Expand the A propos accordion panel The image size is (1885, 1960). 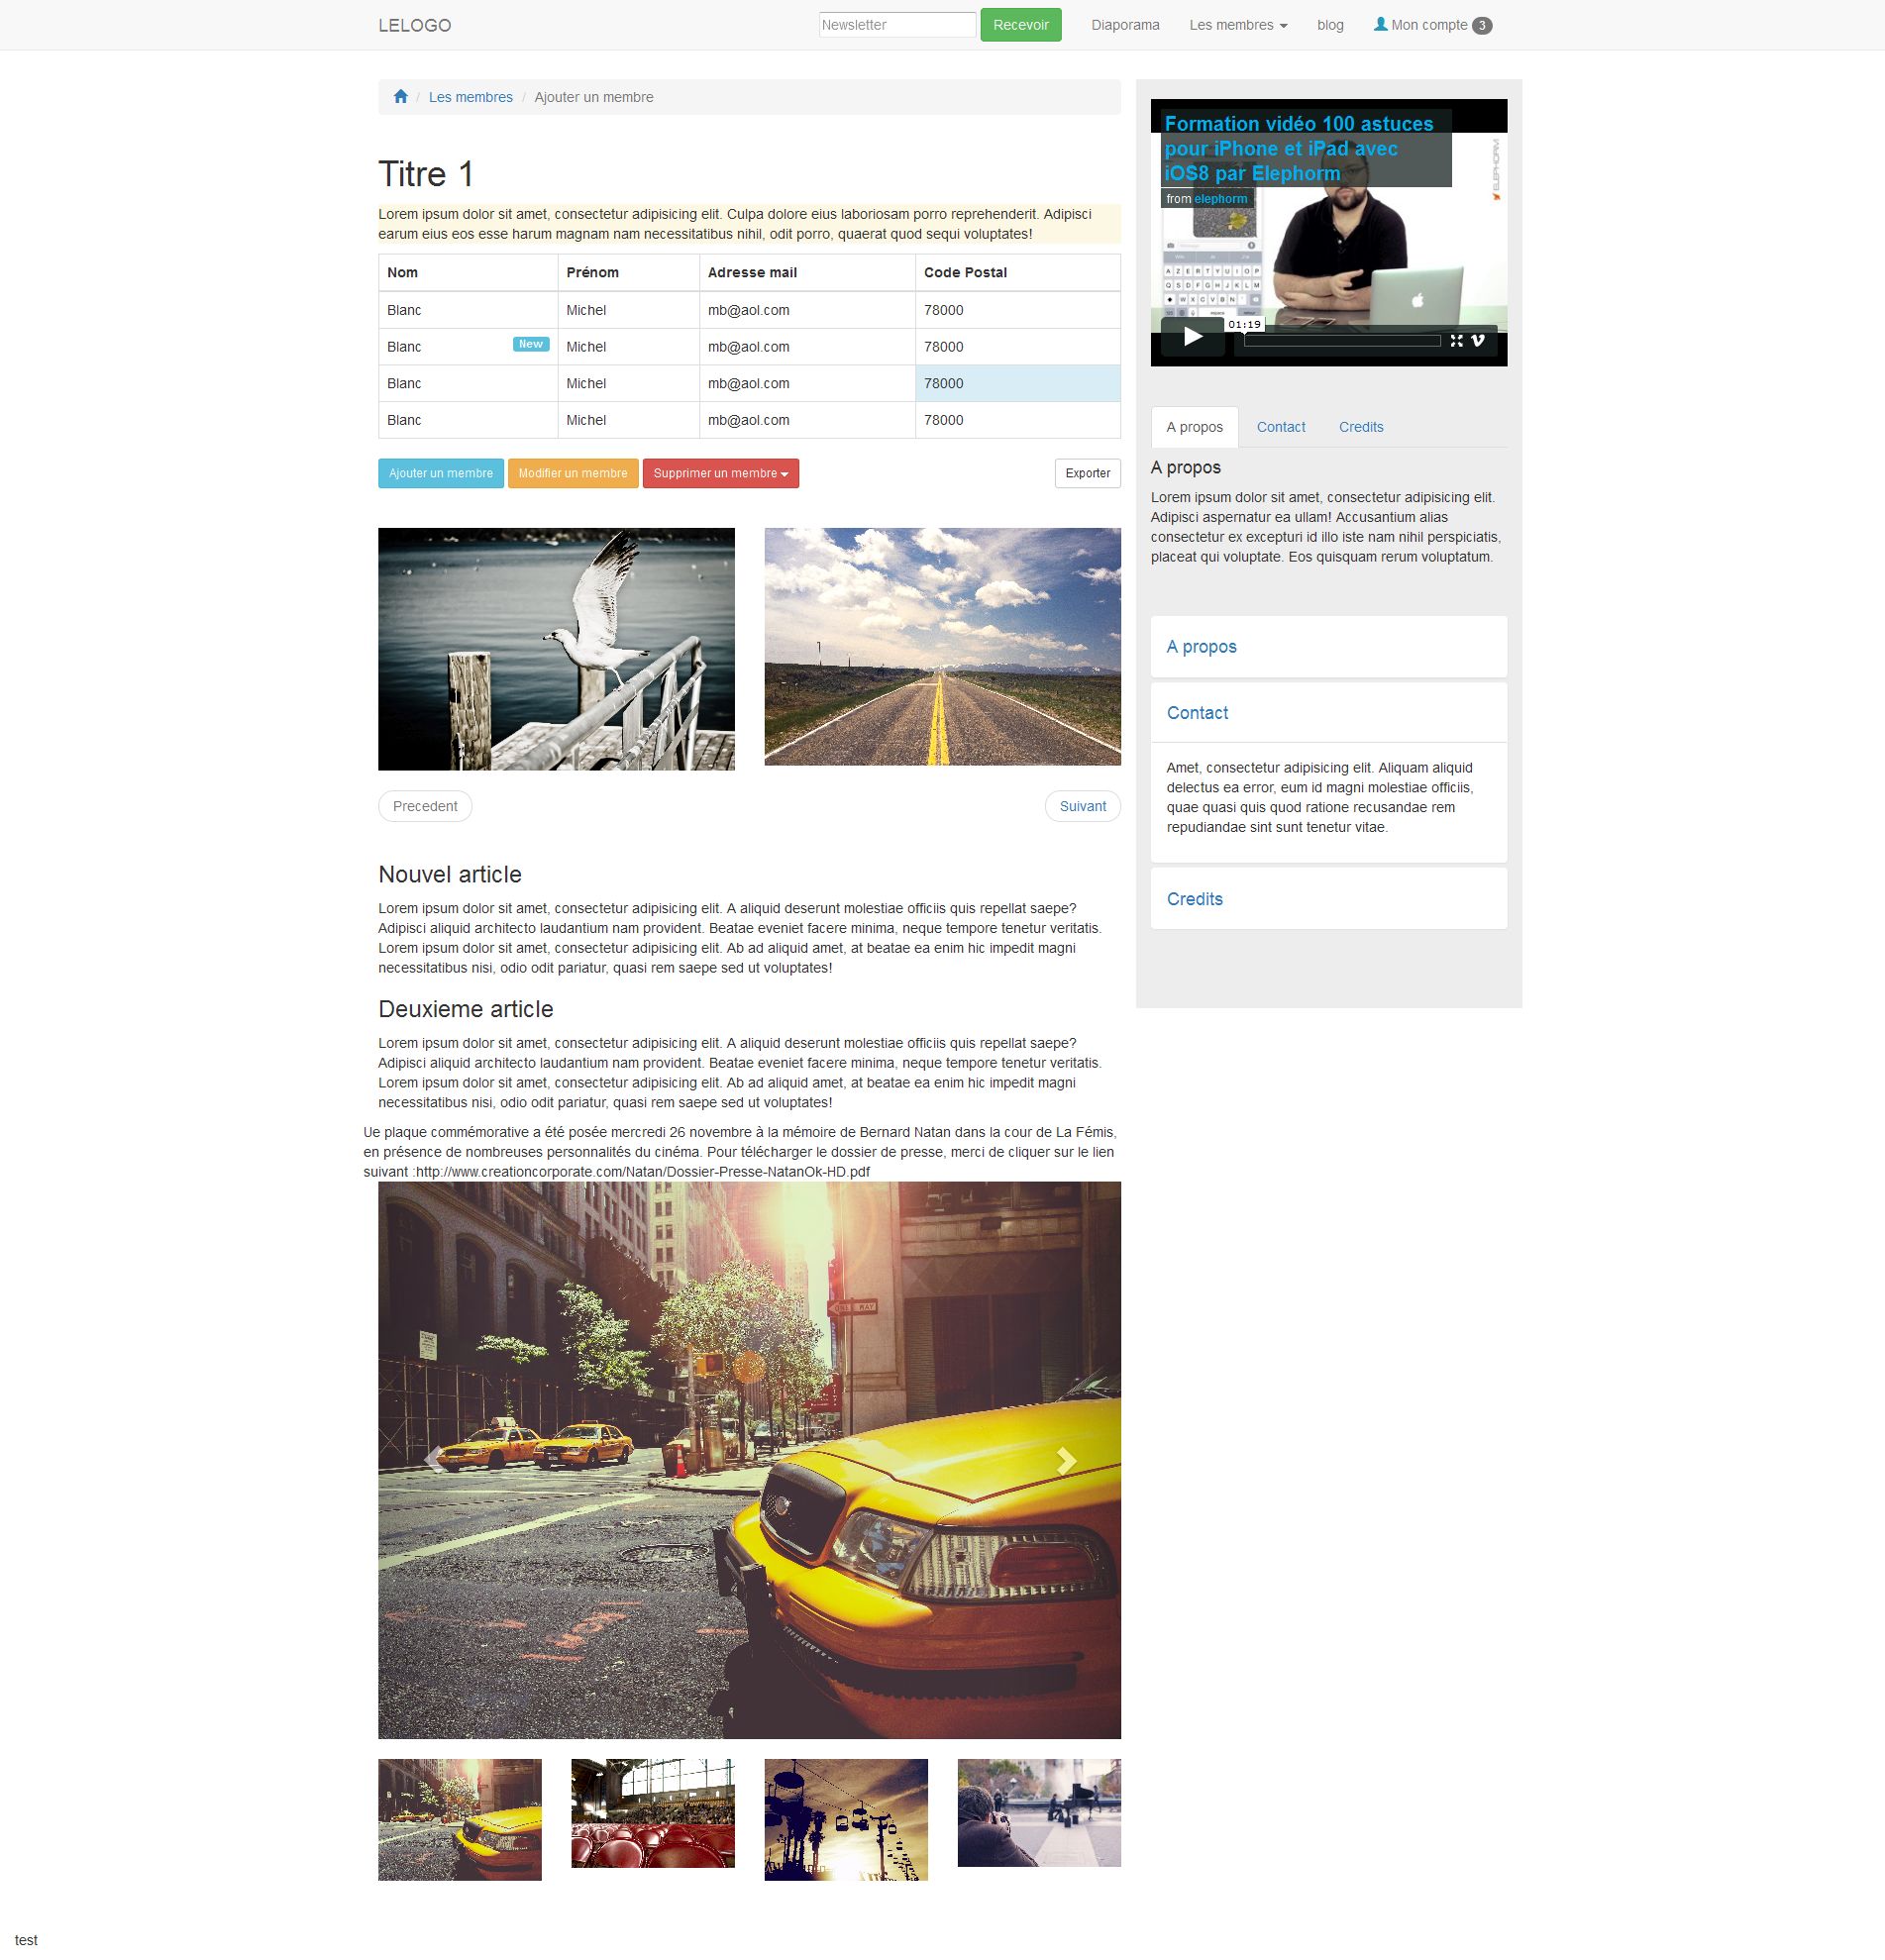pyautogui.click(x=1201, y=647)
